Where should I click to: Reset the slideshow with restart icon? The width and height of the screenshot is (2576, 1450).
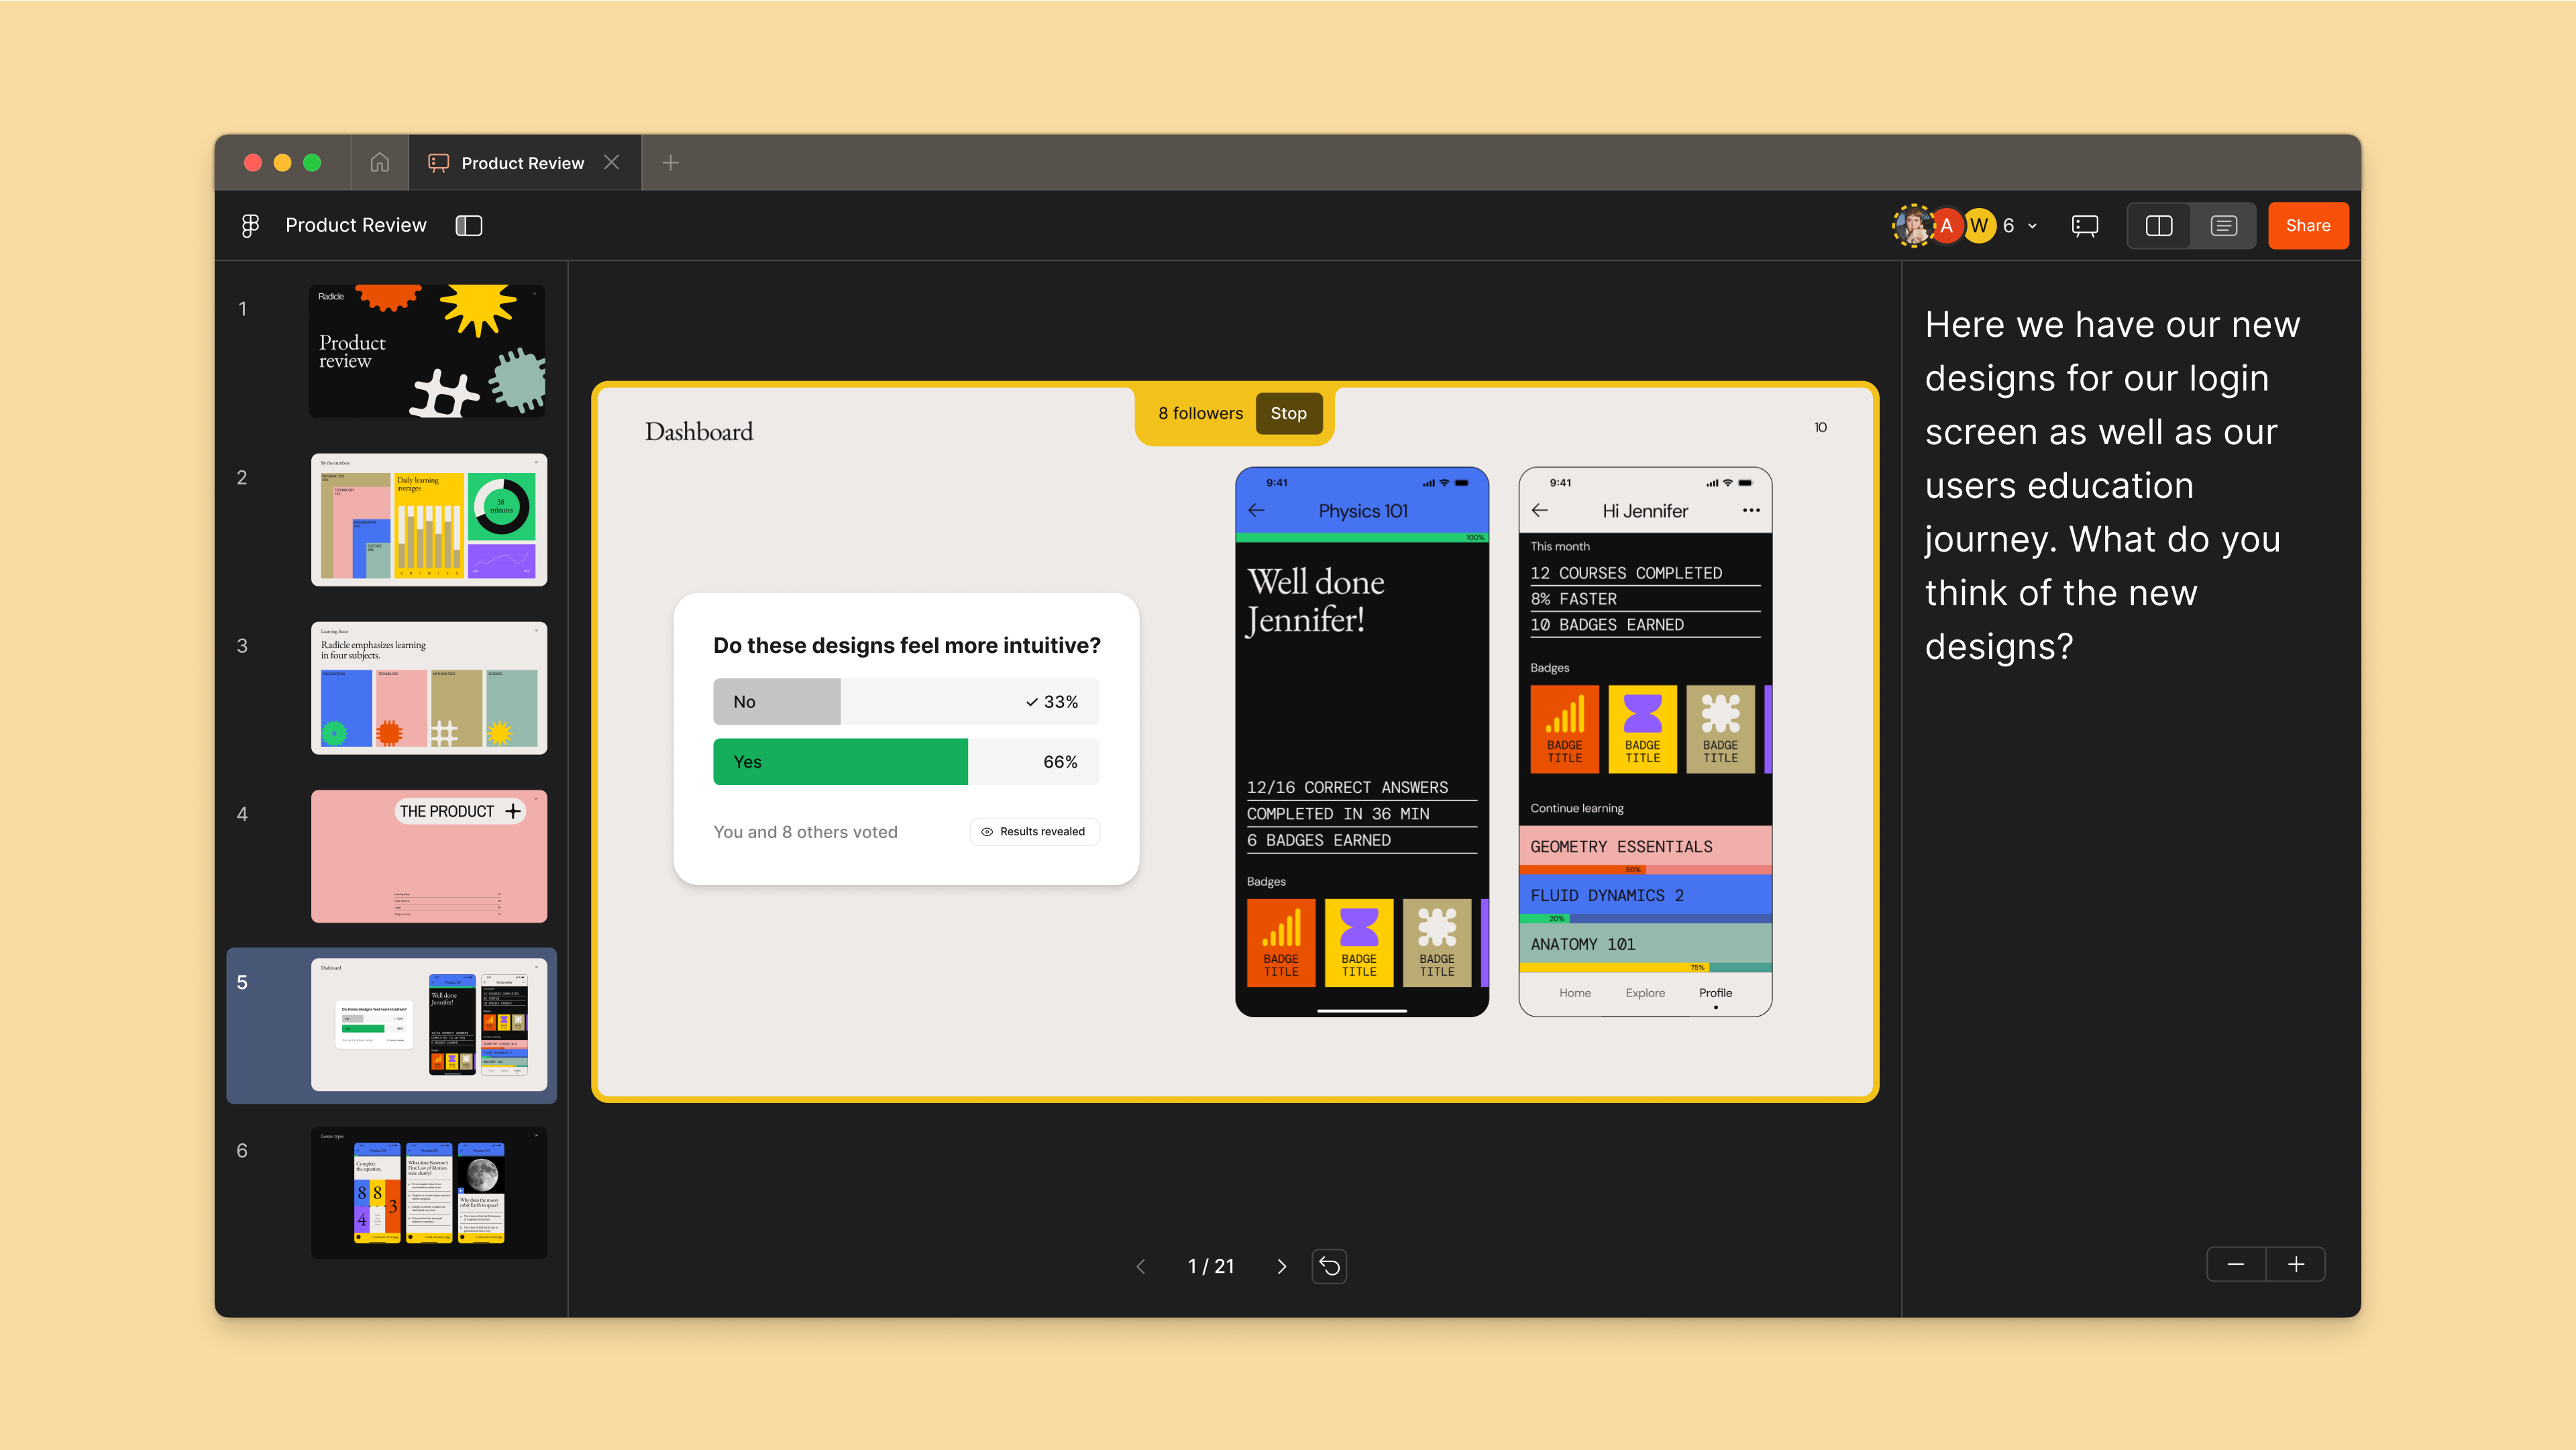pyautogui.click(x=1329, y=1266)
